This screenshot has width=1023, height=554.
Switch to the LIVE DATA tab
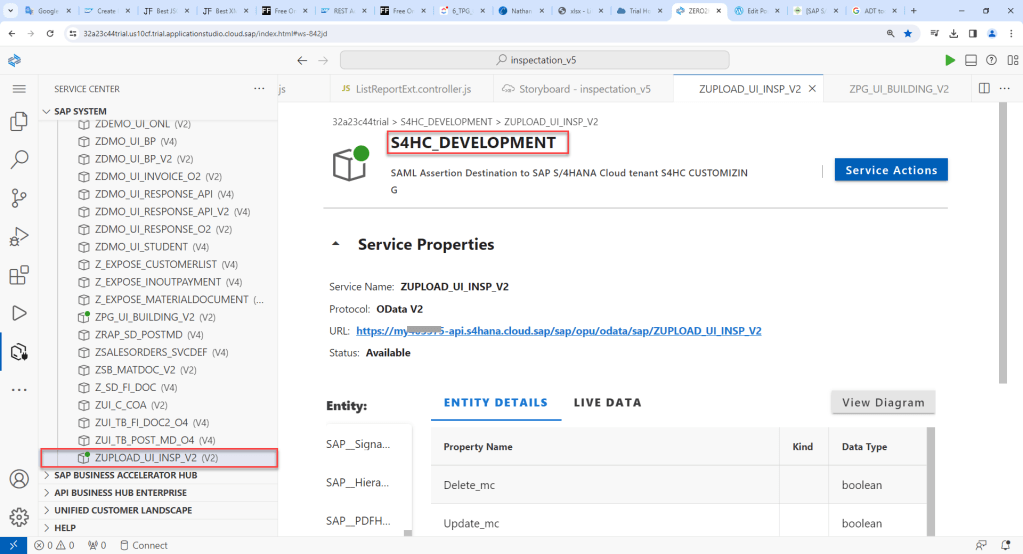pyautogui.click(x=607, y=403)
